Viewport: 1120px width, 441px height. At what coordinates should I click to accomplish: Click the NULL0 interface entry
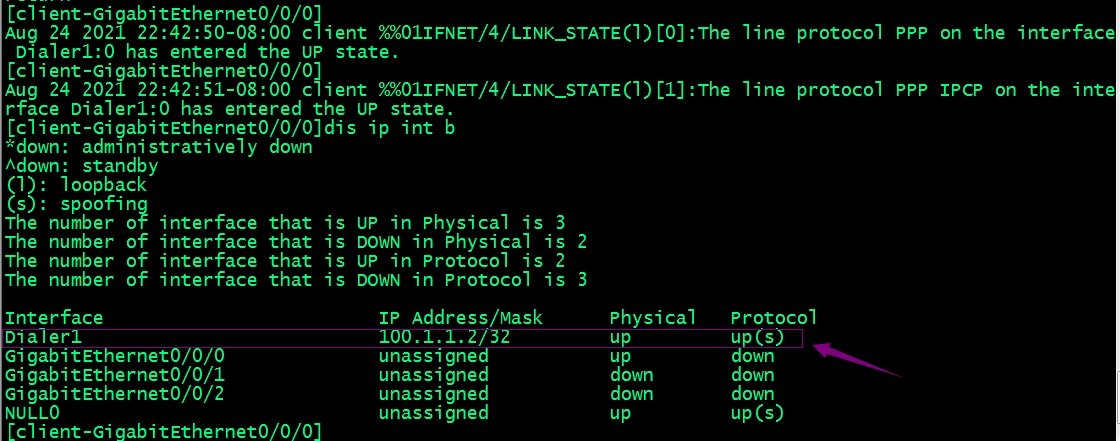32,413
